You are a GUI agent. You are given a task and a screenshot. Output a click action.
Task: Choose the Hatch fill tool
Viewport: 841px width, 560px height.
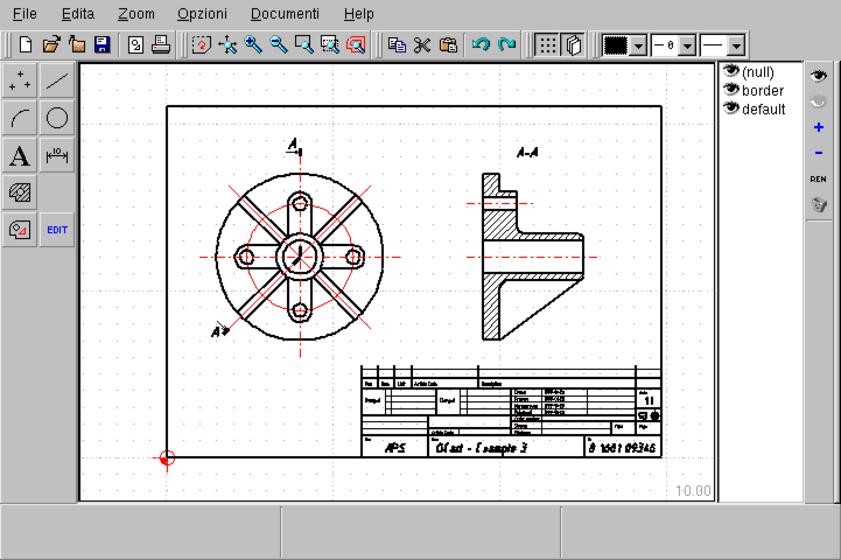coord(20,192)
